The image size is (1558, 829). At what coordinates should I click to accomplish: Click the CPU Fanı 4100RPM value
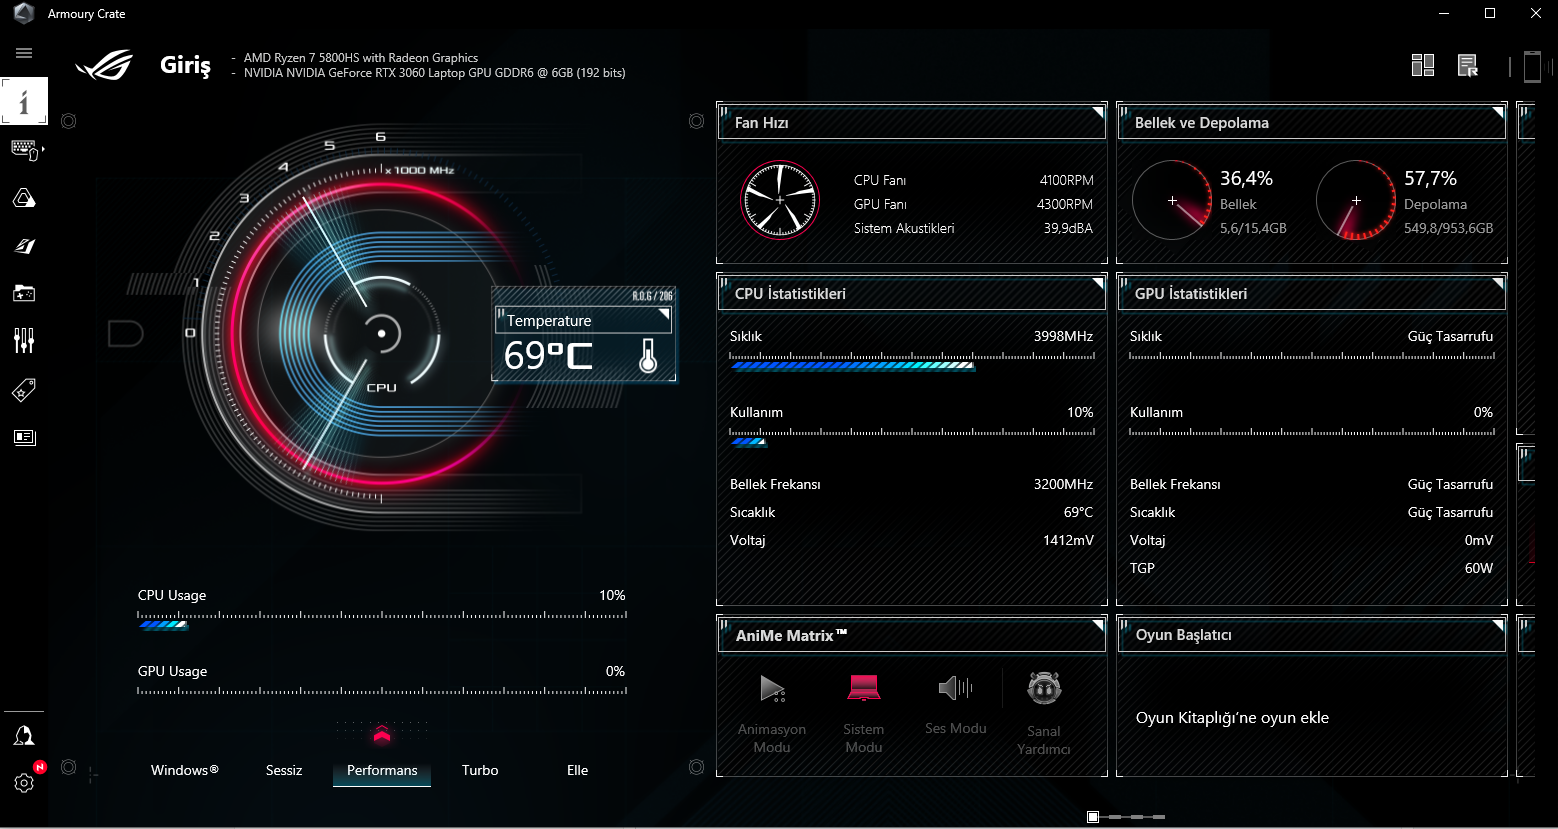click(1066, 180)
